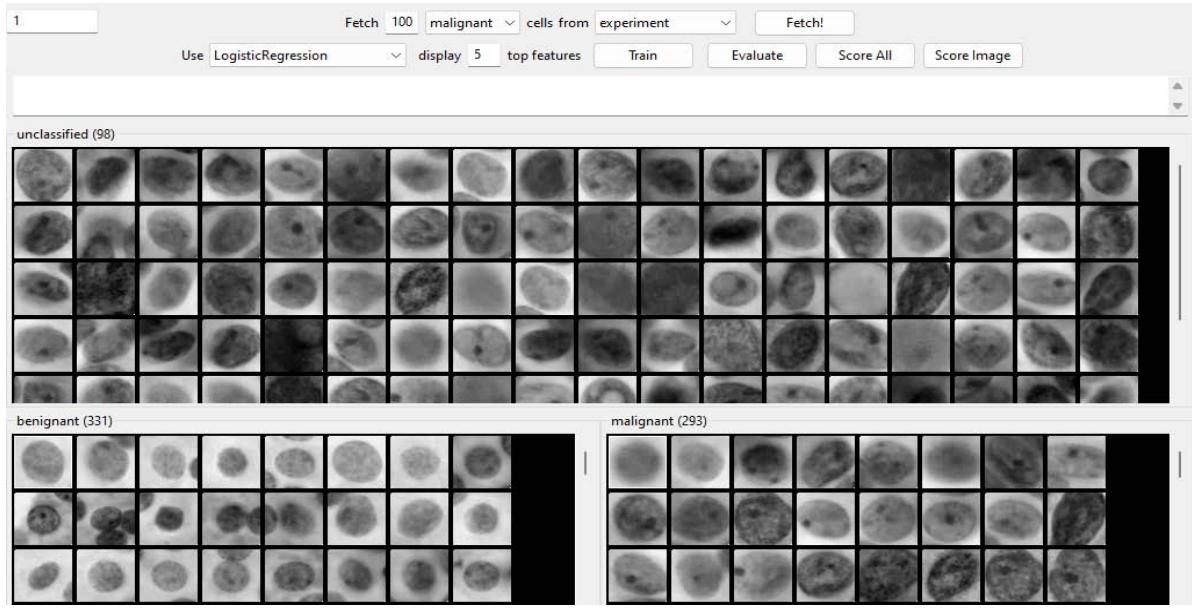Click the Fetch! button
Viewport: 1192px width, 608px height.
[x=804, y=21]
